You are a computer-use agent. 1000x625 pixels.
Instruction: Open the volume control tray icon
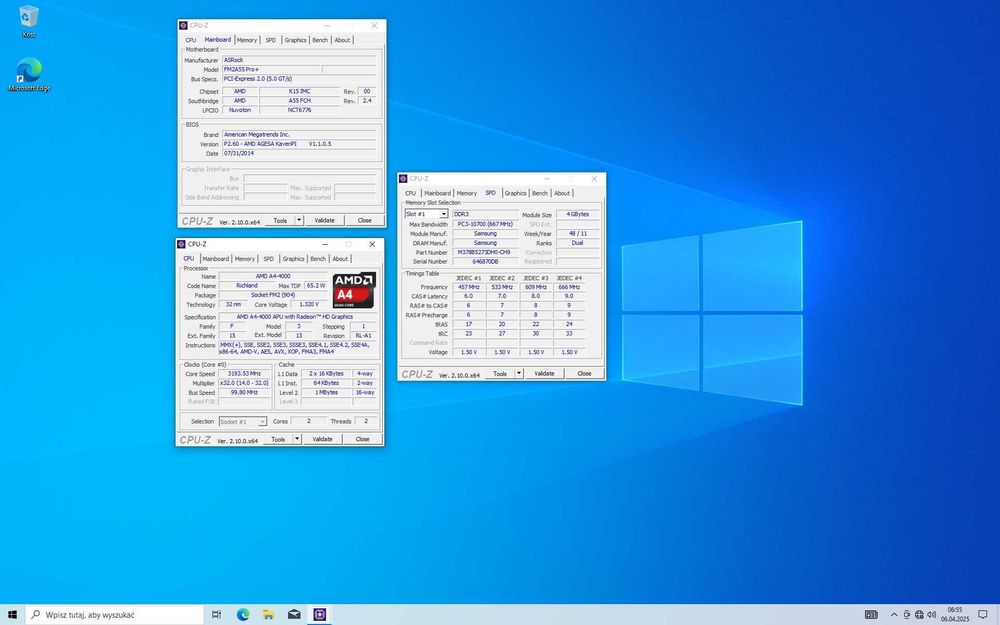(932, 615)
